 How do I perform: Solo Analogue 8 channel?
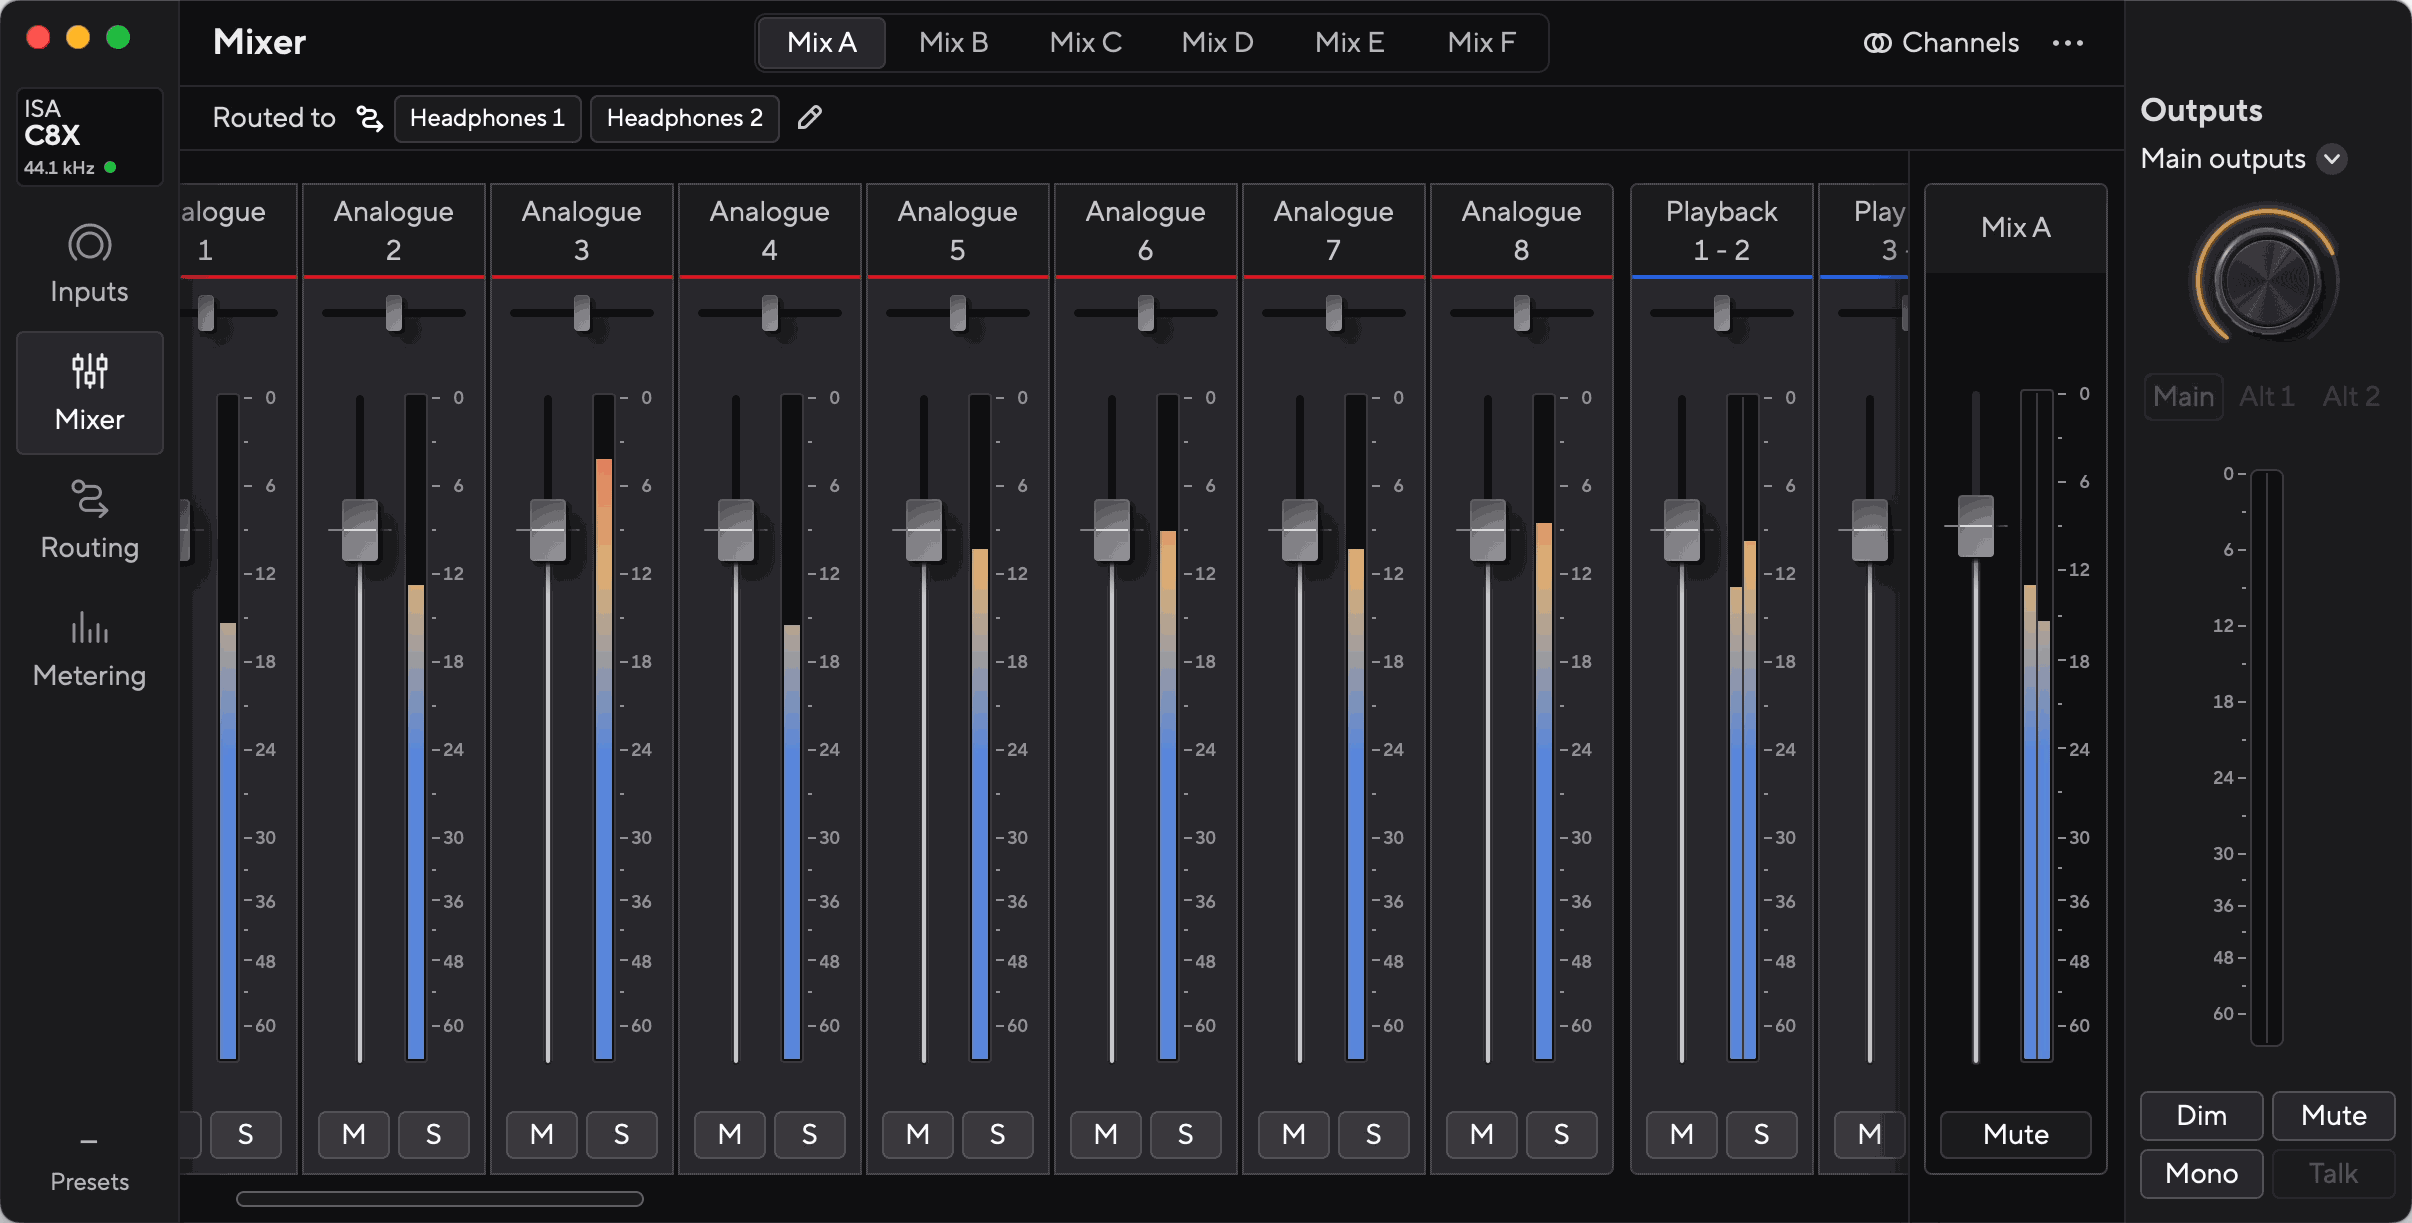(x=1562, y=1134)
